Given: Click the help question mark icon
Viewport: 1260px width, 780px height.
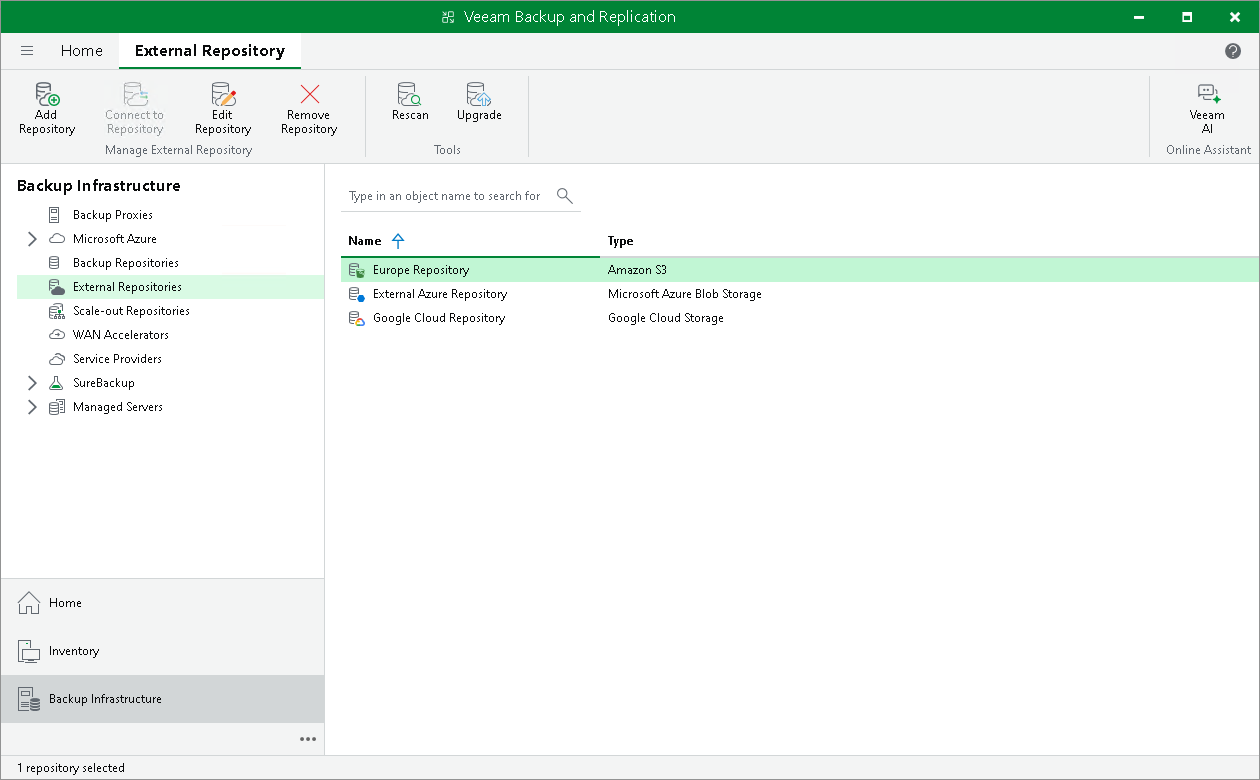Looking at the screenshot, I should (1233, 51).
